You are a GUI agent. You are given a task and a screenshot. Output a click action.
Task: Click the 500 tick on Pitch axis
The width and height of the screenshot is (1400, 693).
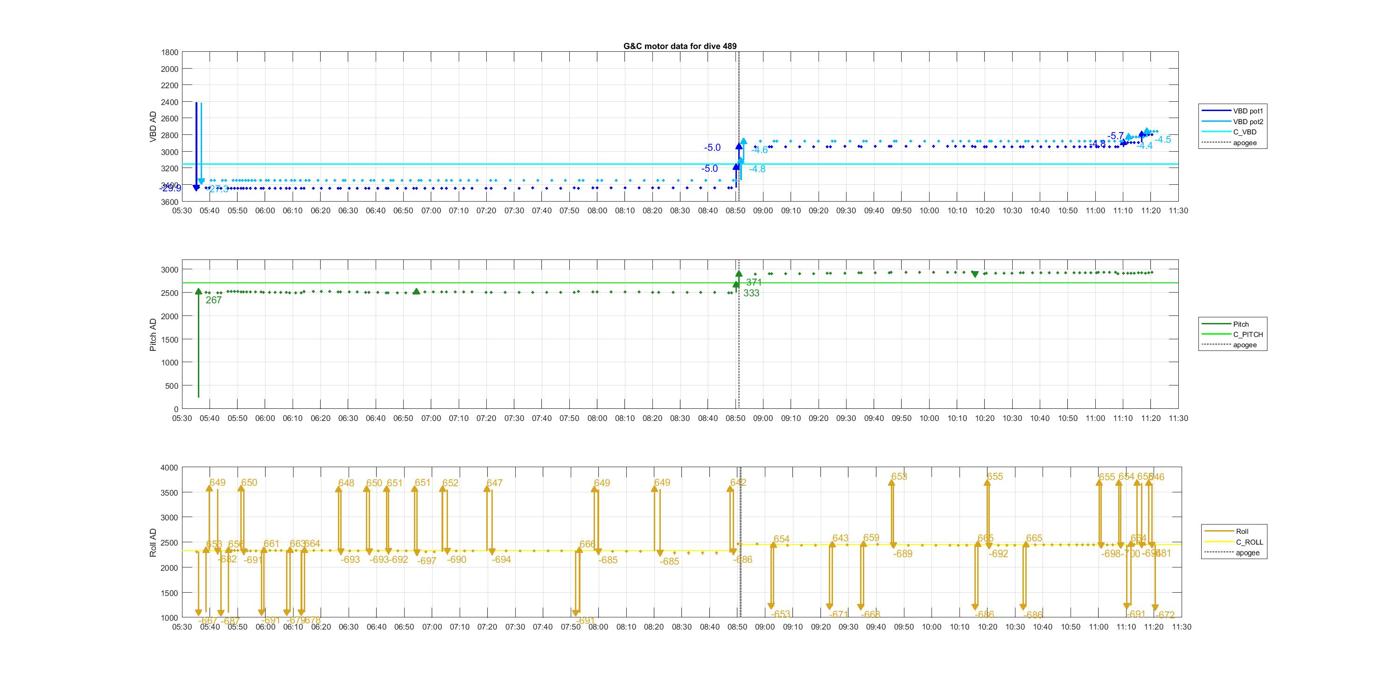(171, 386)
